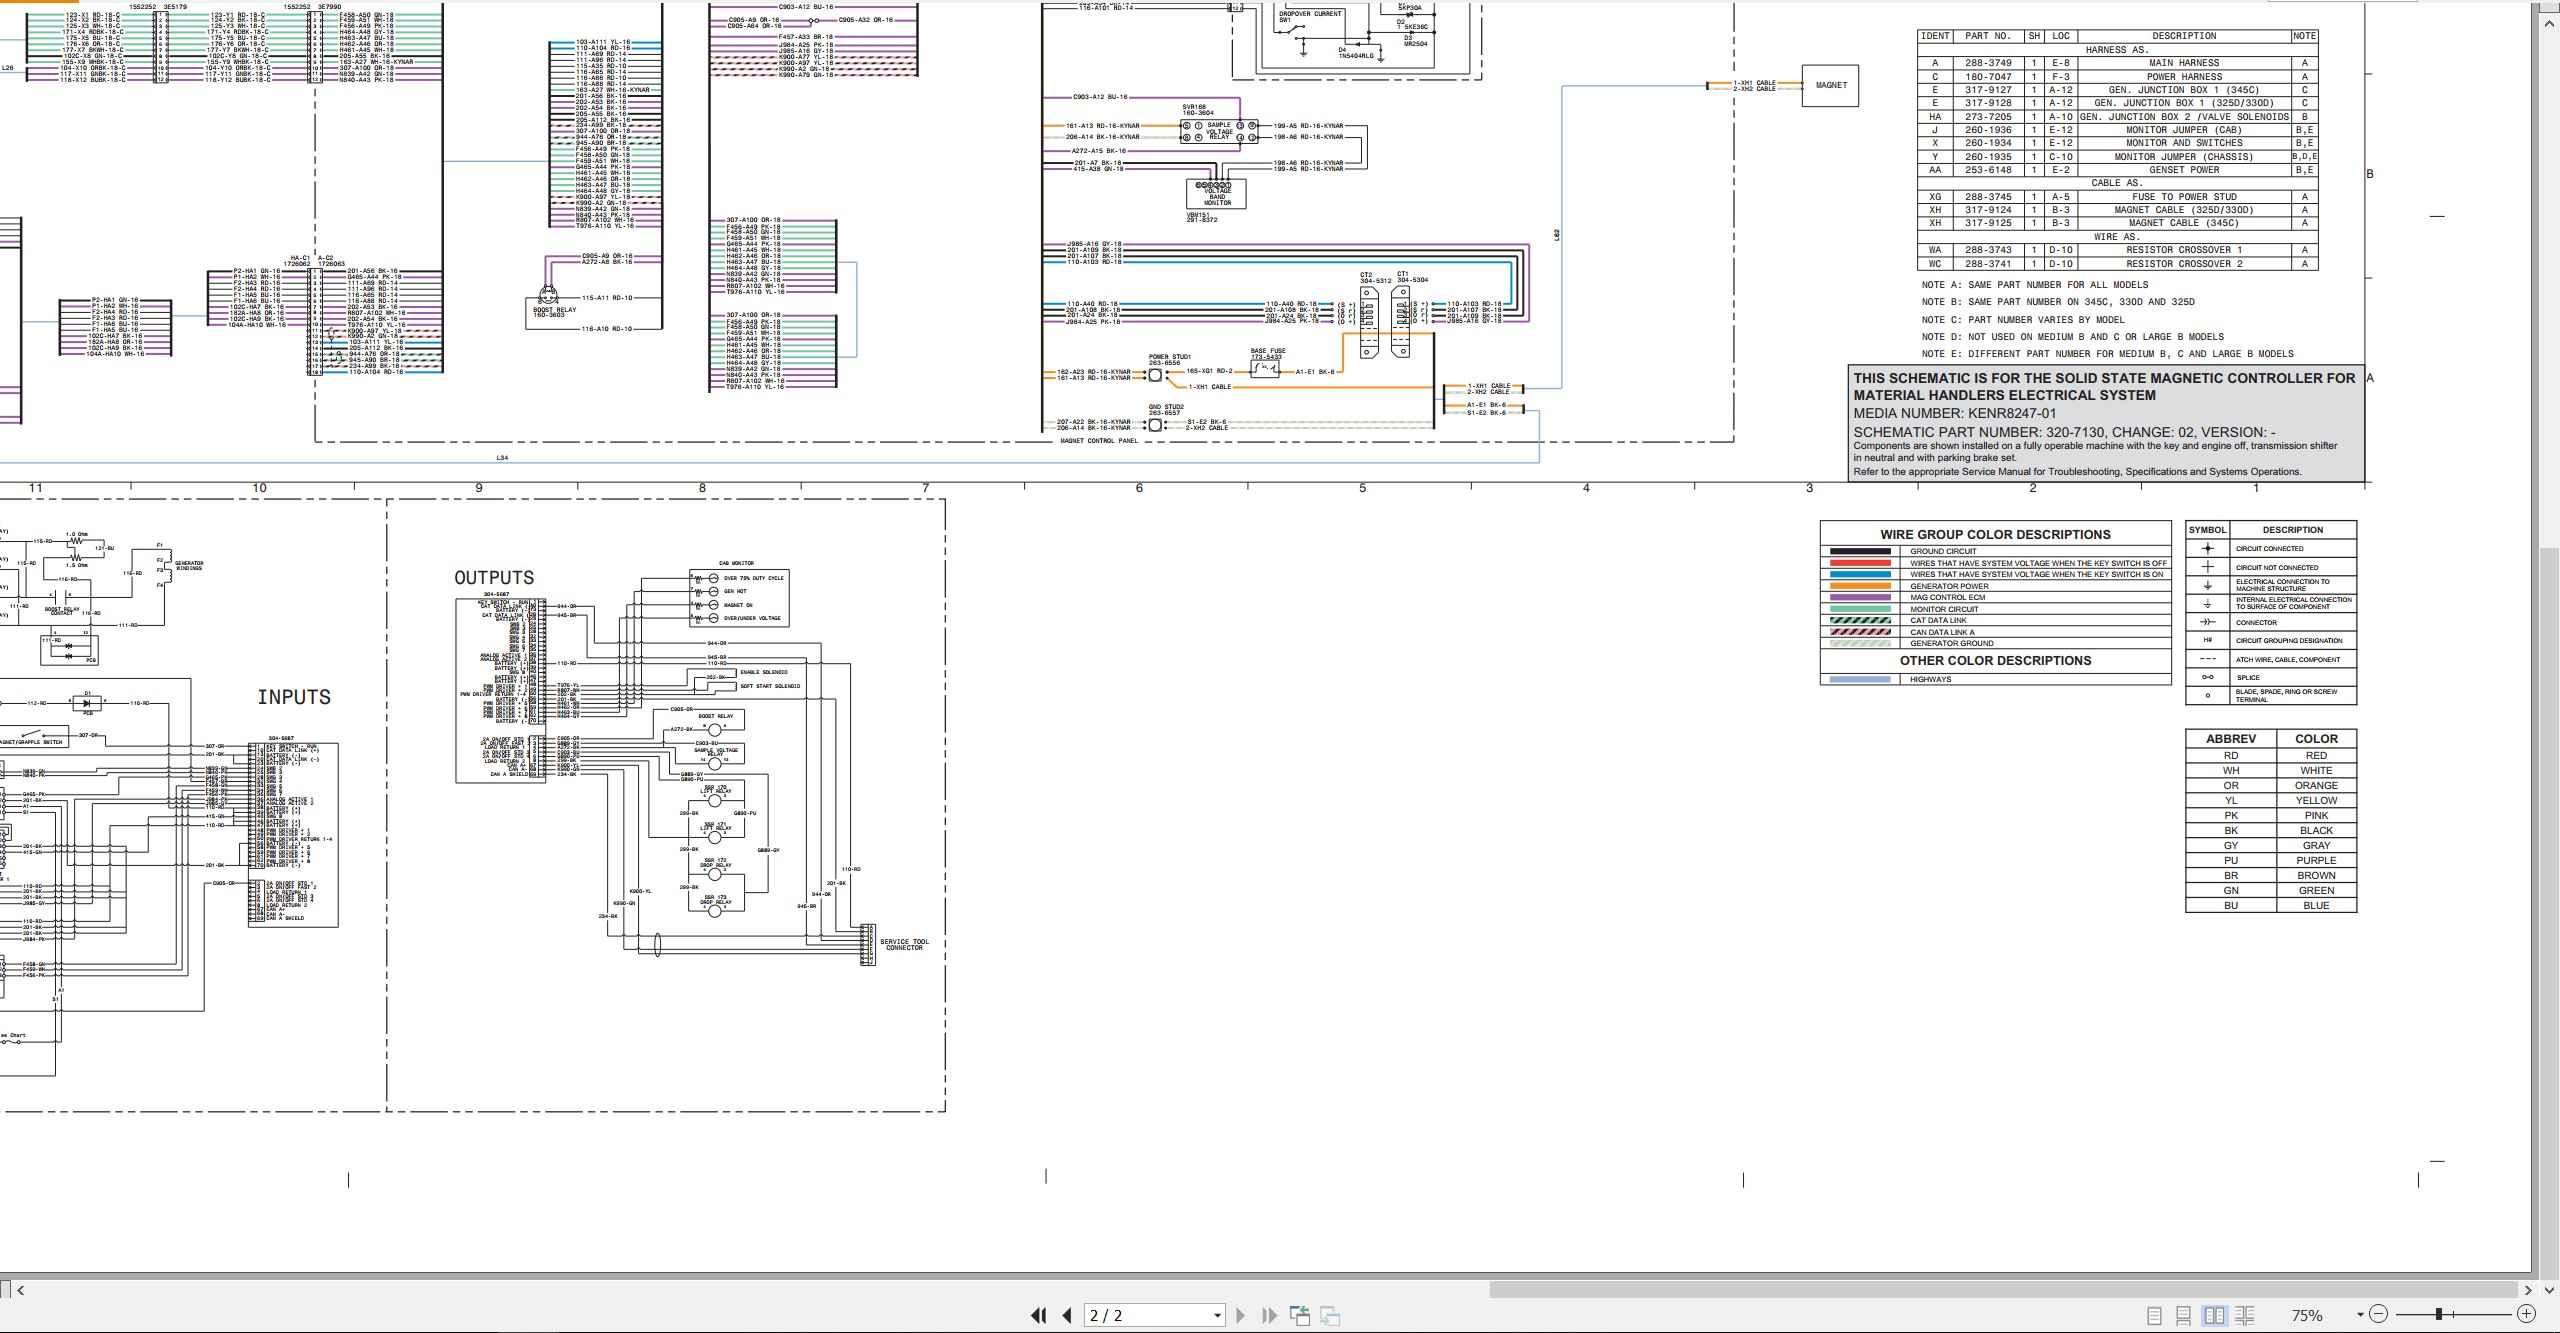This screenshot has width=2560, height=1333.
Task: Open the page number dropdown
Action: [x=1217, y=1316]
